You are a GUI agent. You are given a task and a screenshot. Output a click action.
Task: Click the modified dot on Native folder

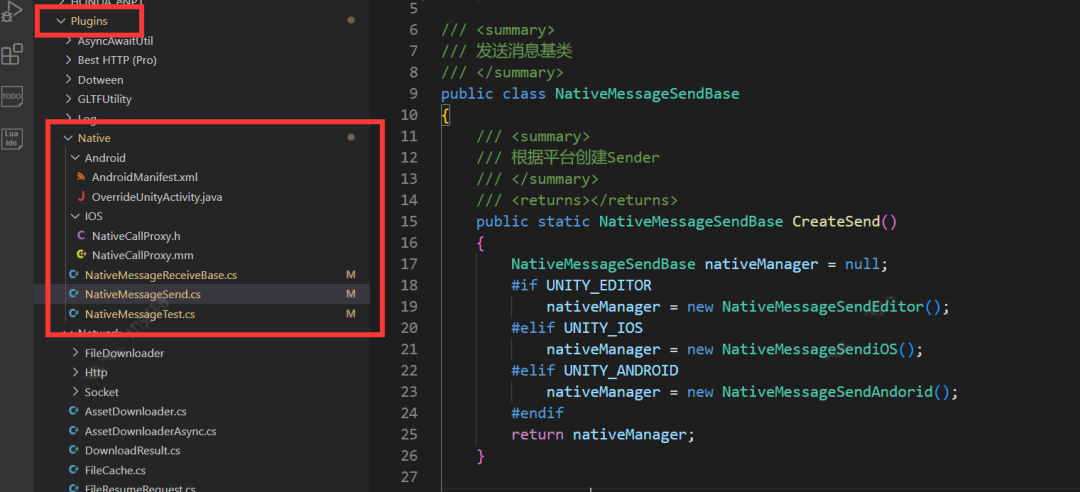tap(351, 138)
